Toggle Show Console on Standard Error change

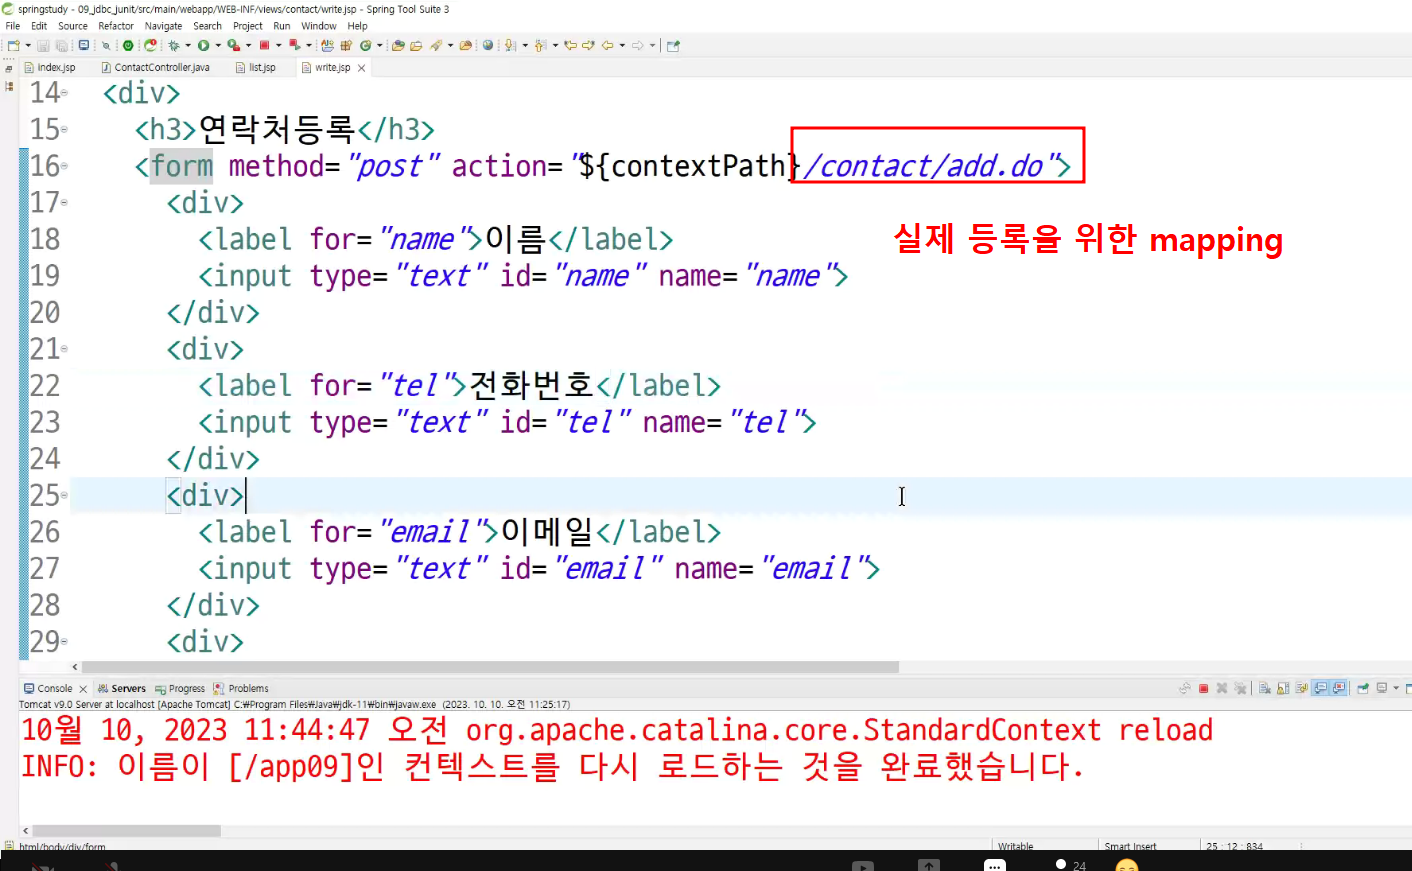pos(1338,688)
